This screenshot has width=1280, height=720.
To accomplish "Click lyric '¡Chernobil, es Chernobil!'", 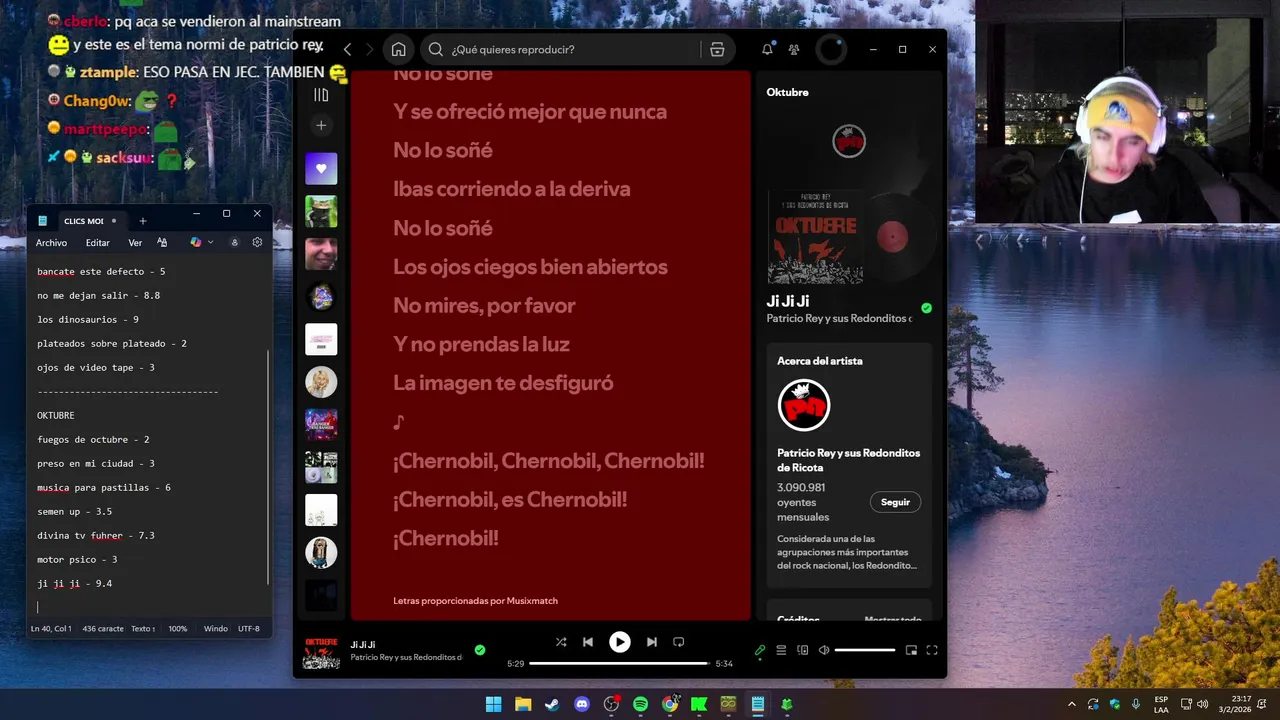I will pos(510,499).
